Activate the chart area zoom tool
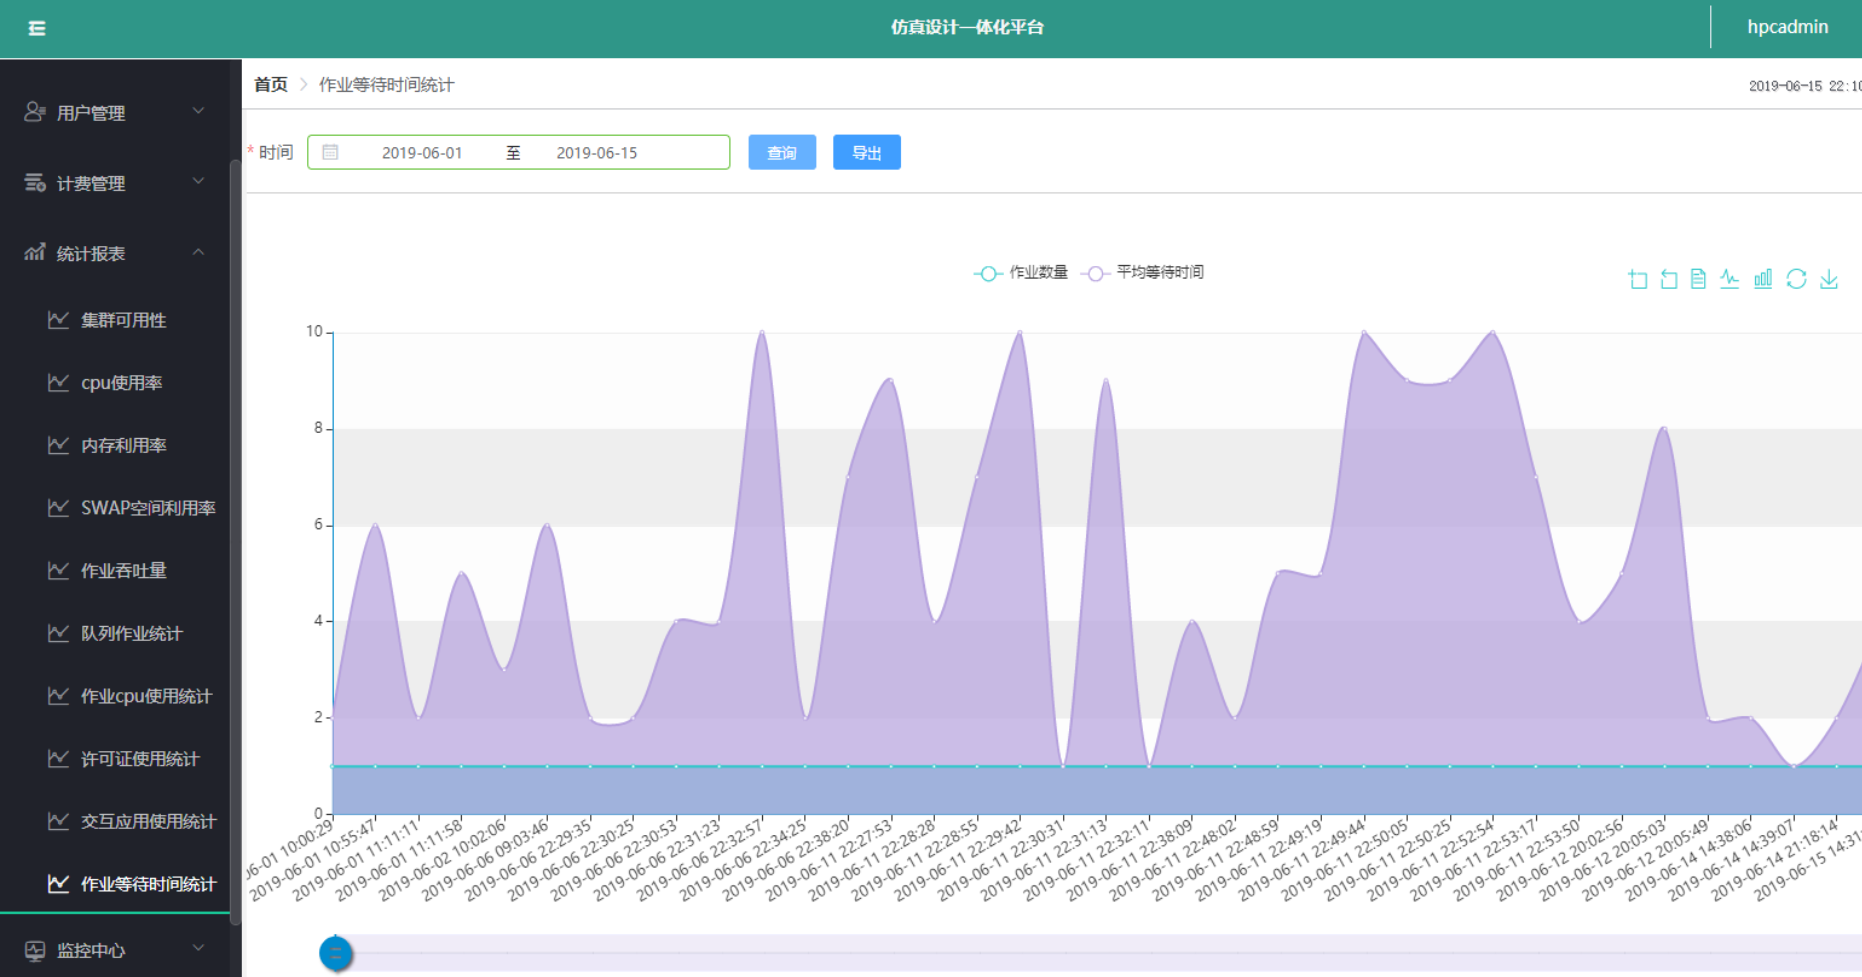 [1637, 279]
